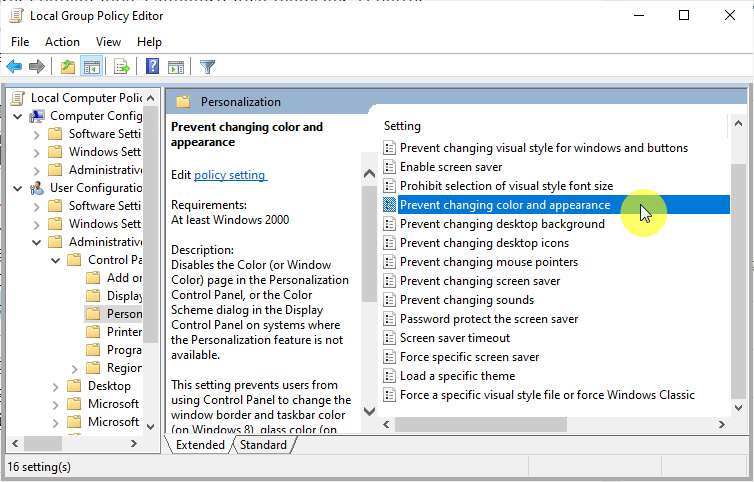Switch to the Standard tab
Image resolution: width=754 pixels, height=482 pixels.
(x=263, y=445)
